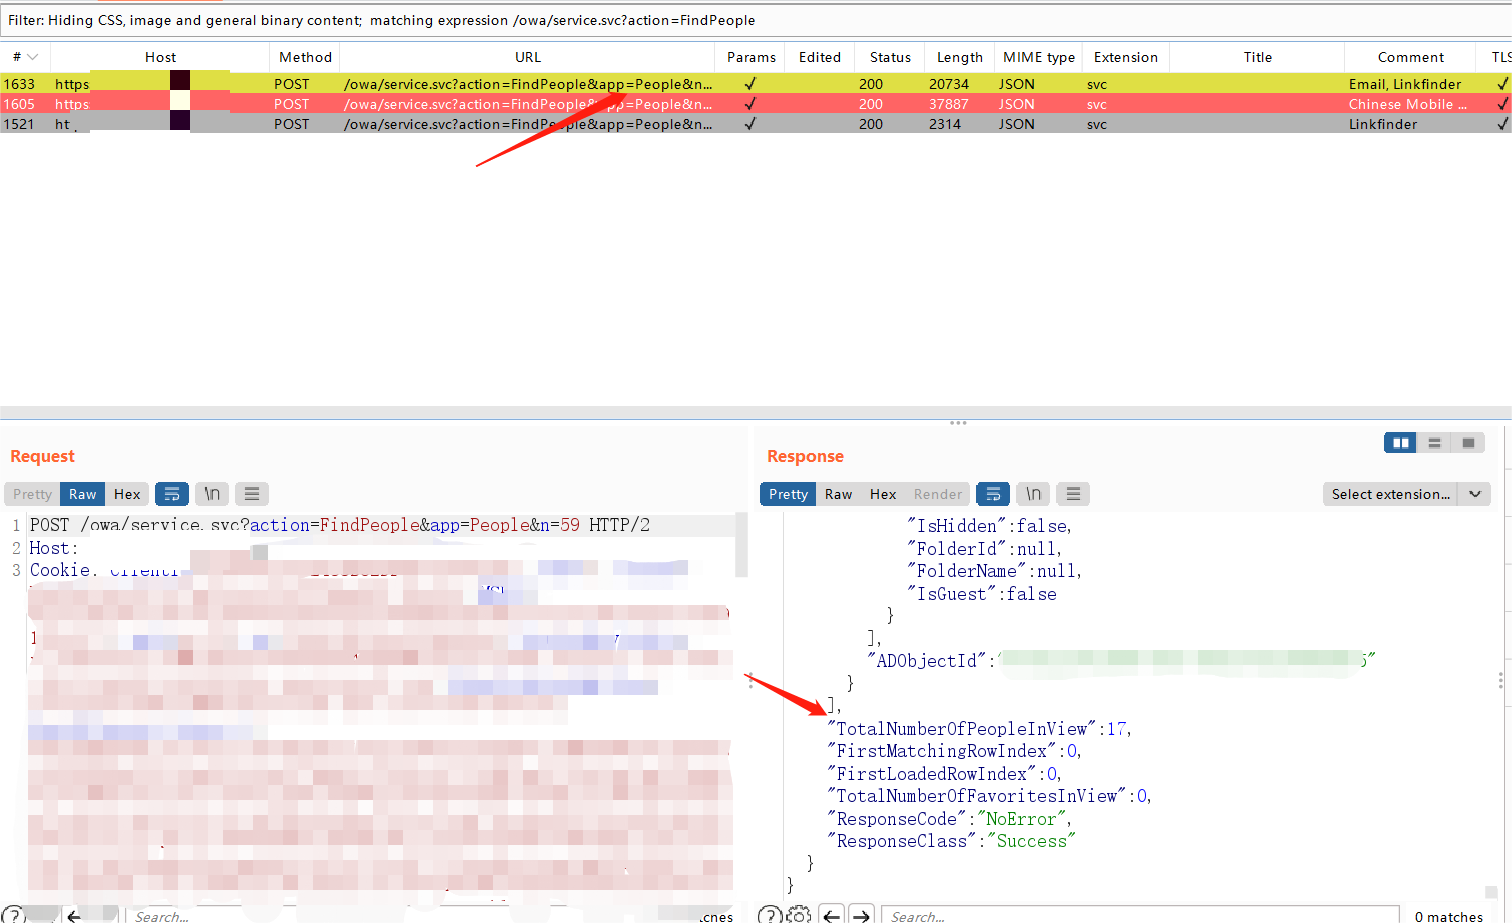The image size is (1512, 923).
Task: Click the 'Chinese Mobile' comment cell
Action: pos(1408,104)
